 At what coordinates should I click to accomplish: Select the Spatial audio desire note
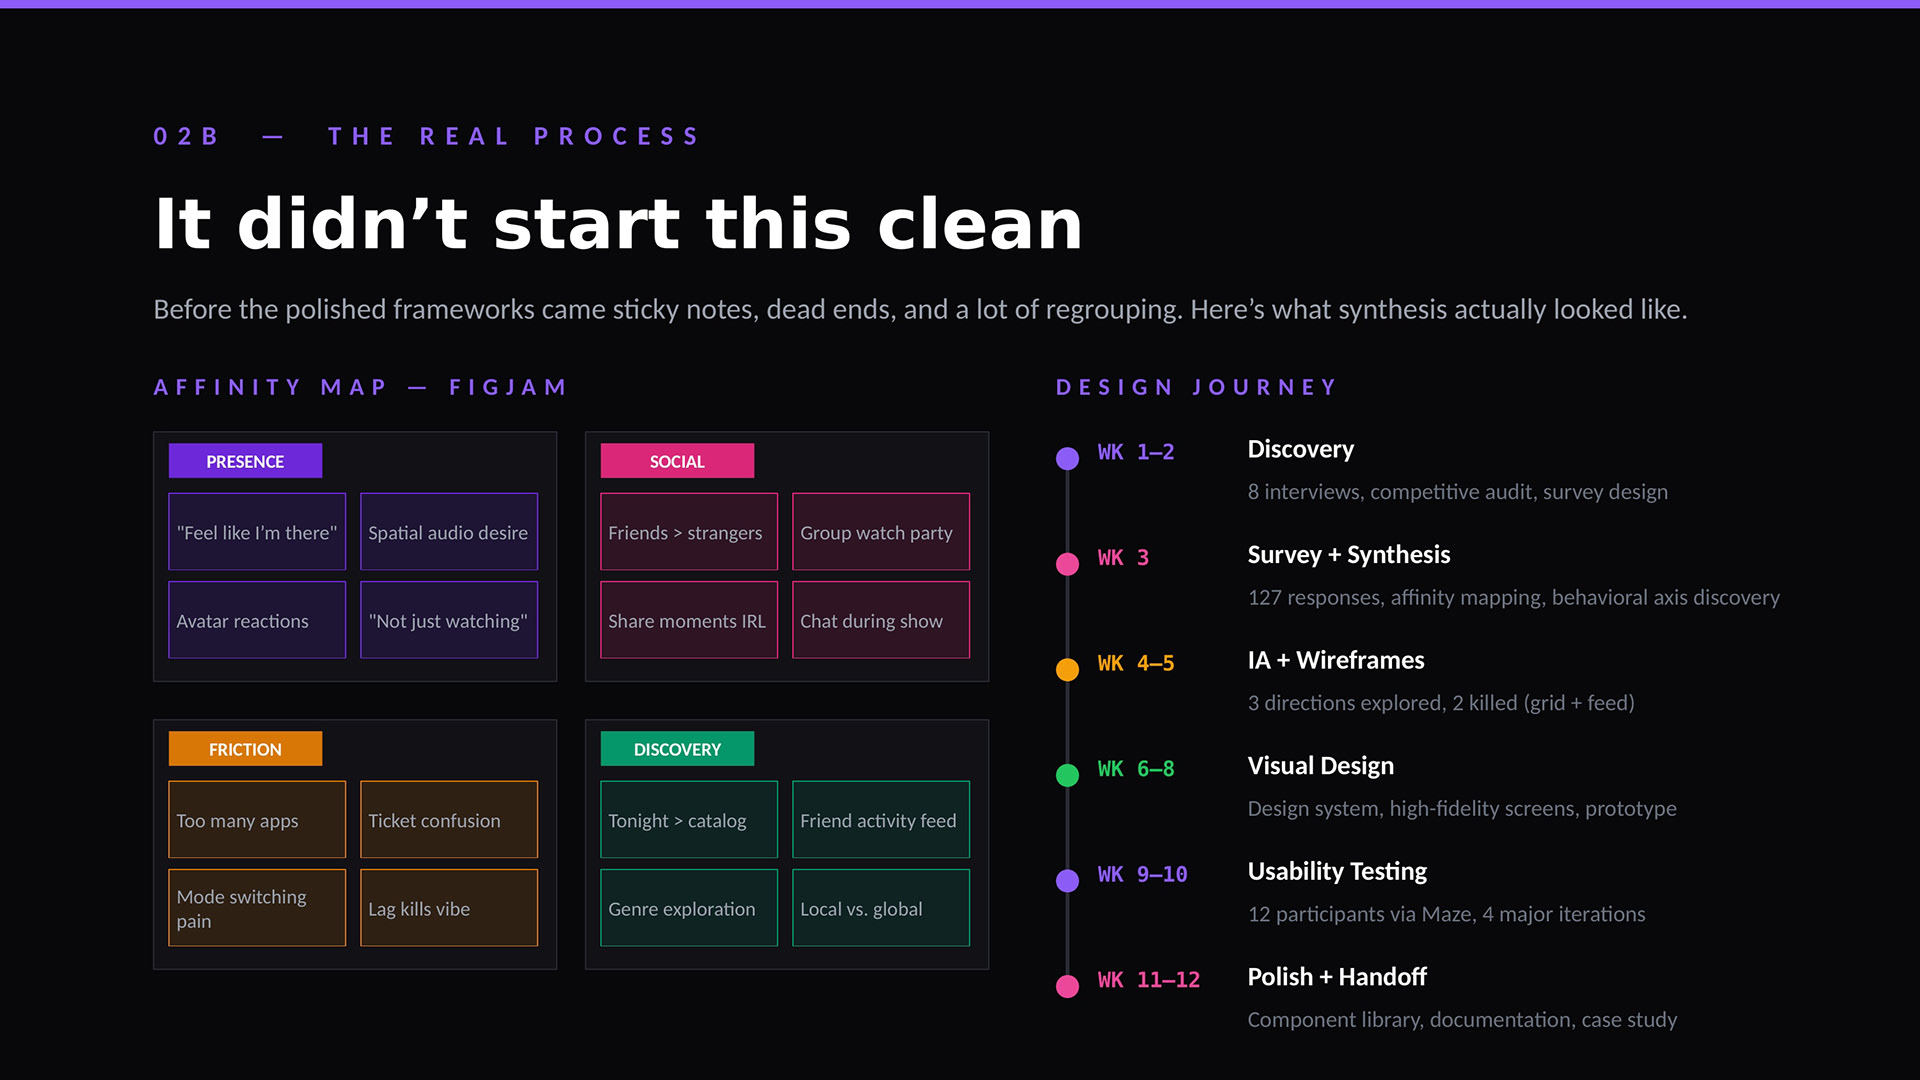(x=449, y=532)
